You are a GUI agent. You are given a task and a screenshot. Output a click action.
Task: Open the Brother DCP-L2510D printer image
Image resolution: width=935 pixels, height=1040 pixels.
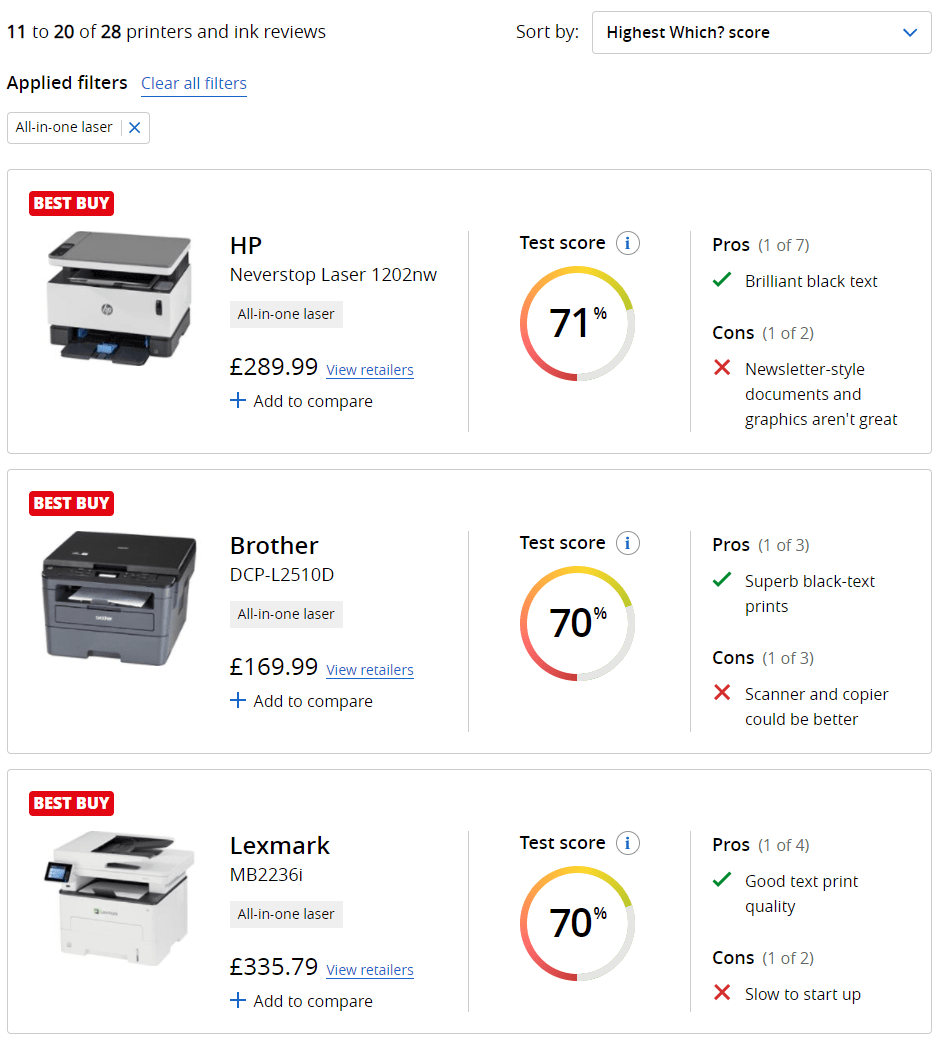pos(118,597)
